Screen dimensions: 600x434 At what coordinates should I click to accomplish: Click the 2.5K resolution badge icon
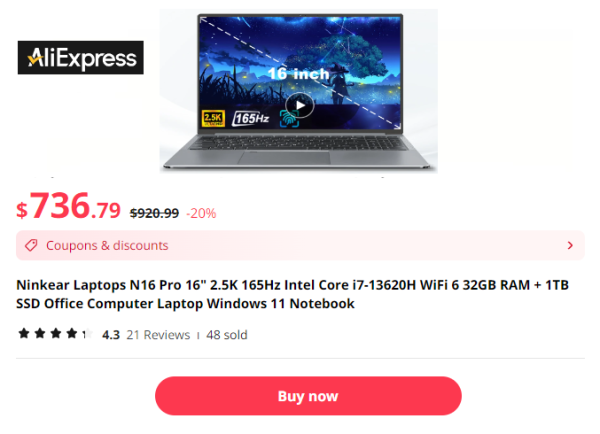click(x=213, y=118)
